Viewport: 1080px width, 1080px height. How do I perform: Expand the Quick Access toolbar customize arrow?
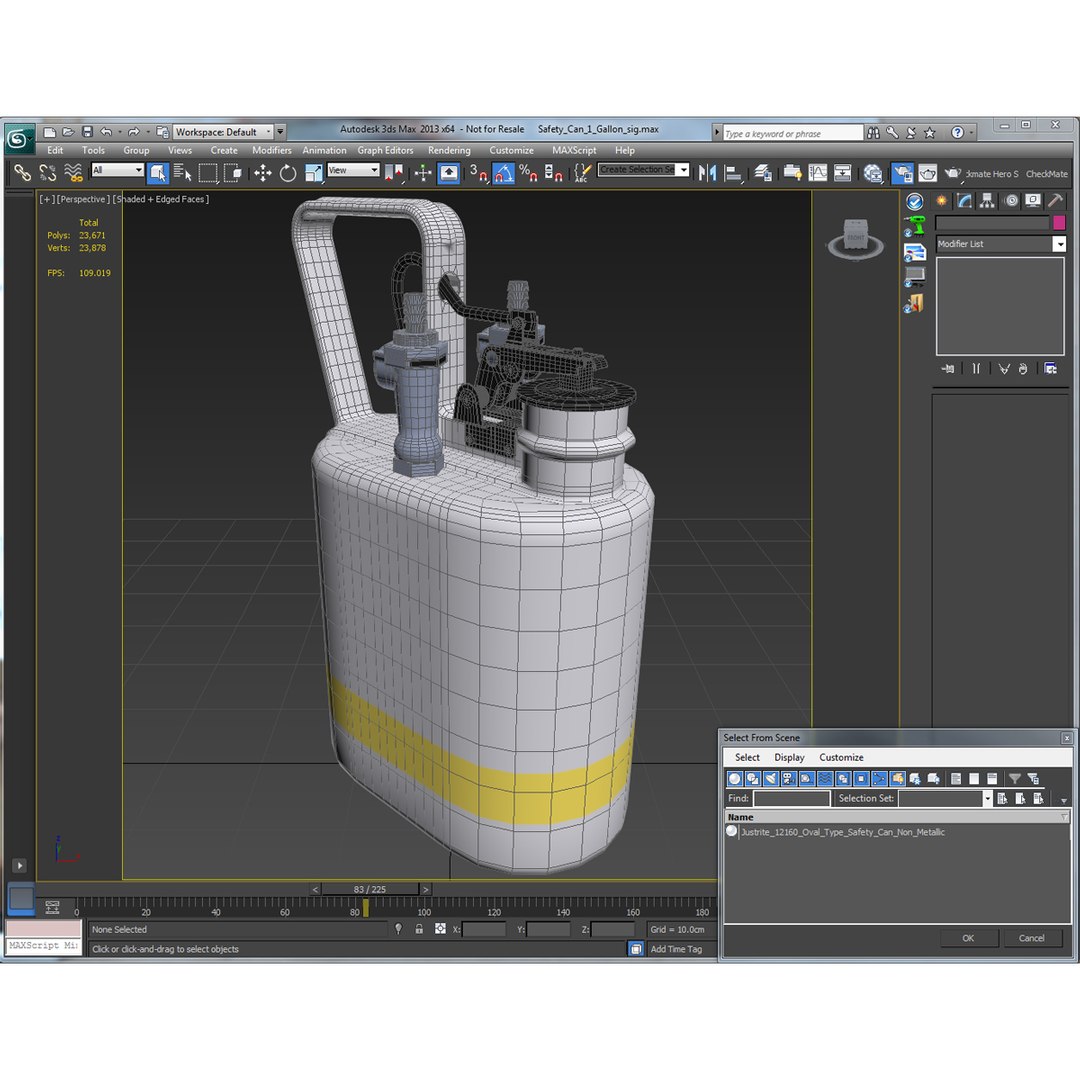point(280,132)
